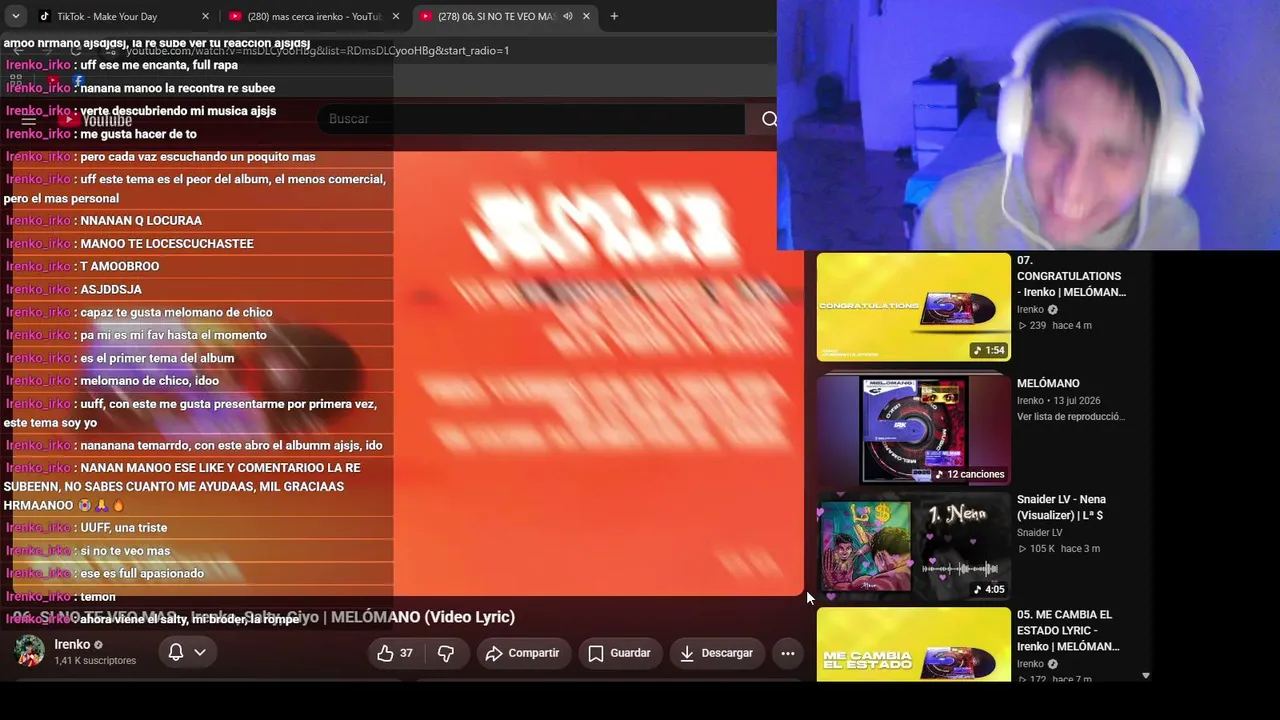The height and width of the screenshot is (720, 1280).
Task: Open the Irenko channel name above subscriber count
Action: [72, 645]
